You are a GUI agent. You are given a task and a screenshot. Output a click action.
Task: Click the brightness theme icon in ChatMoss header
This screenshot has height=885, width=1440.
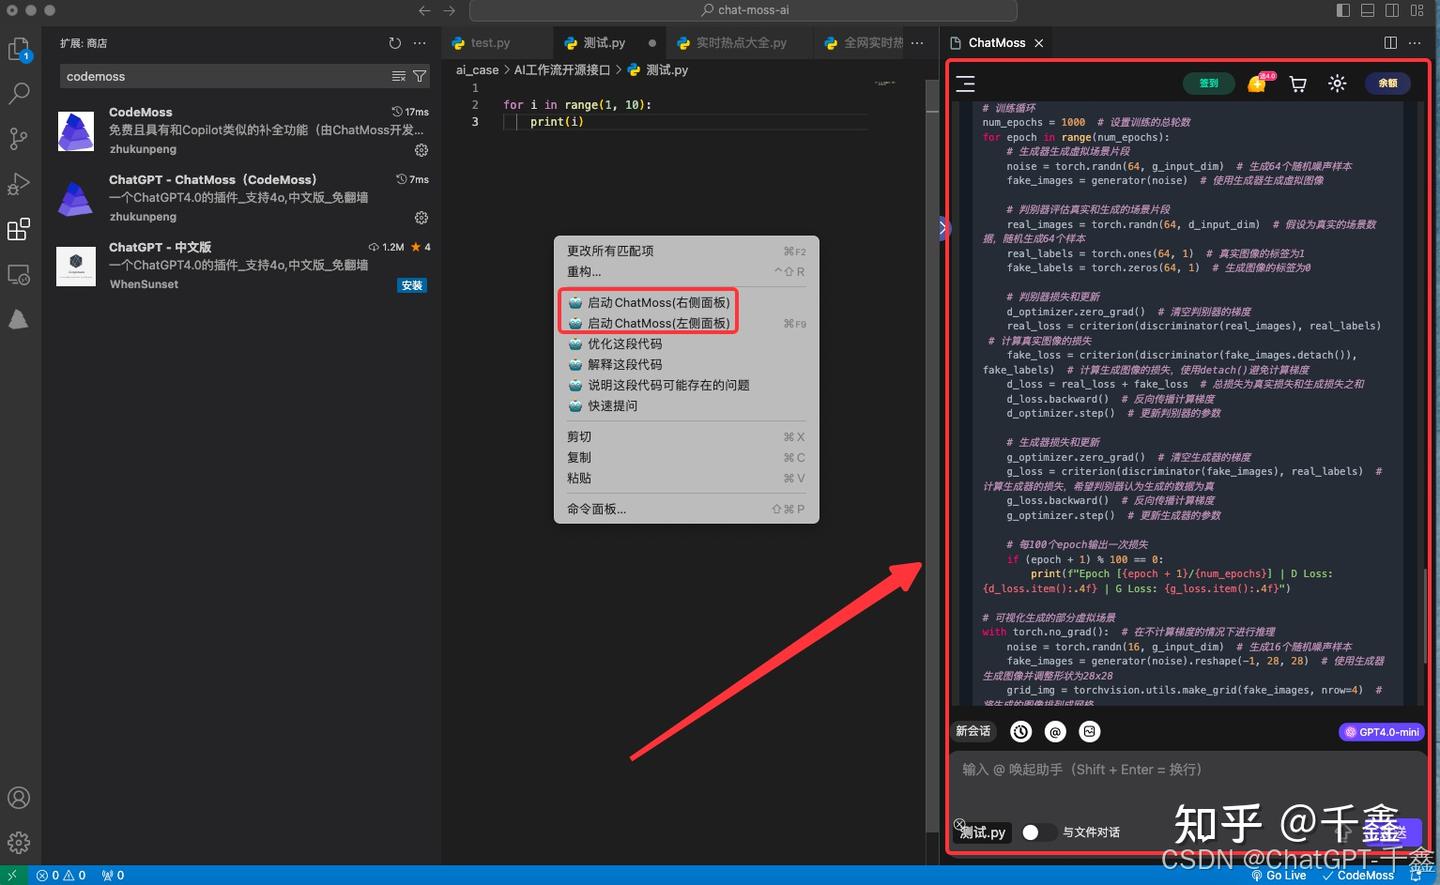1337,84
